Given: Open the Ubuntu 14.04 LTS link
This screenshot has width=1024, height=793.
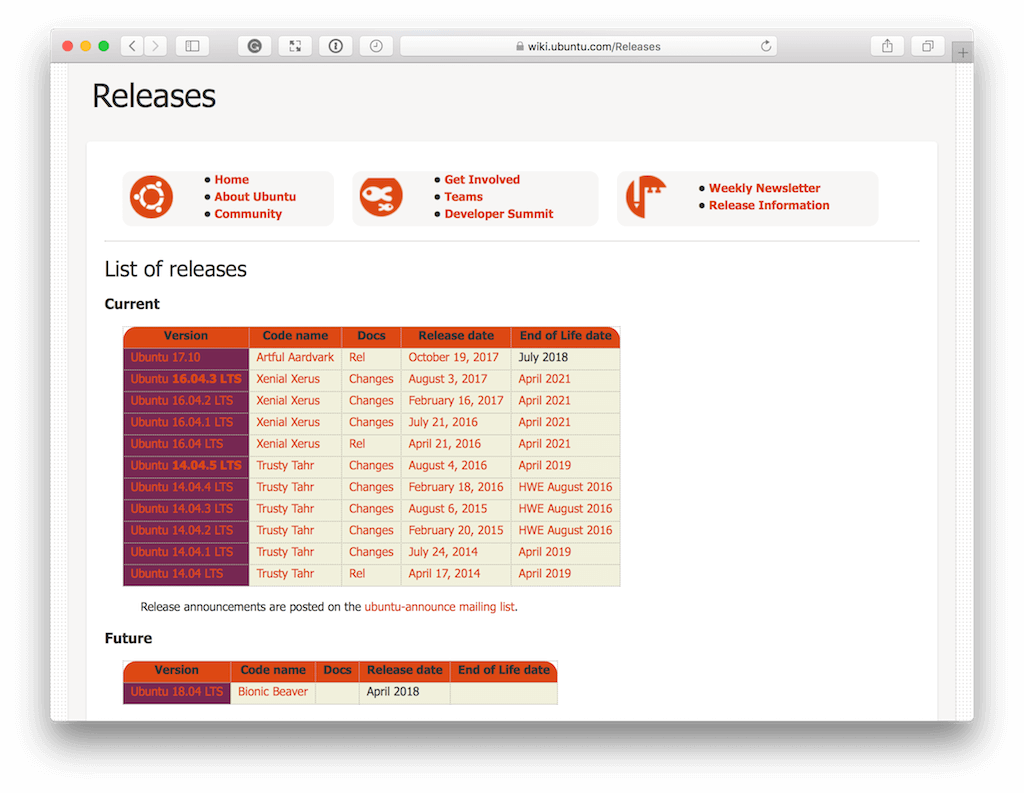Looking at the screenshot, I should pyautogui.click(x=177, y=573).
